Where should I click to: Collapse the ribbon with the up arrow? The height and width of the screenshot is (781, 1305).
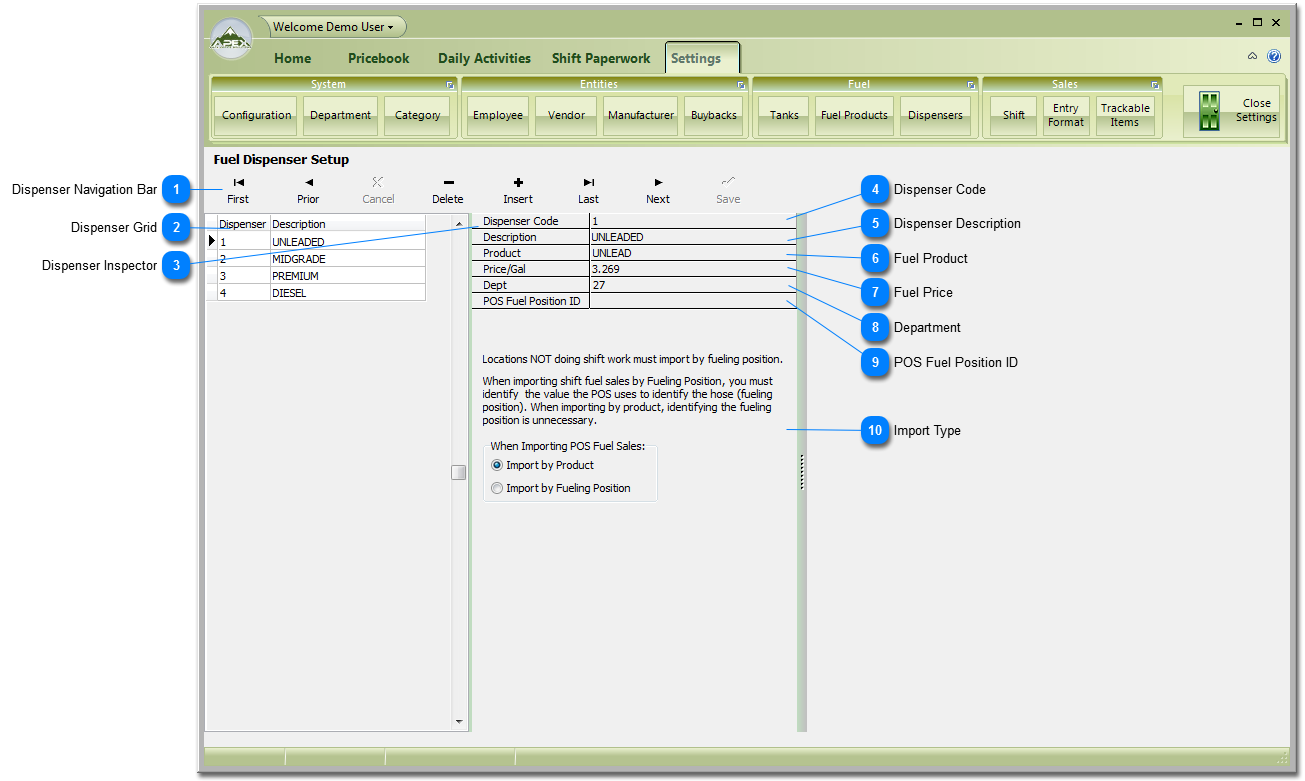coord(1252,57)
